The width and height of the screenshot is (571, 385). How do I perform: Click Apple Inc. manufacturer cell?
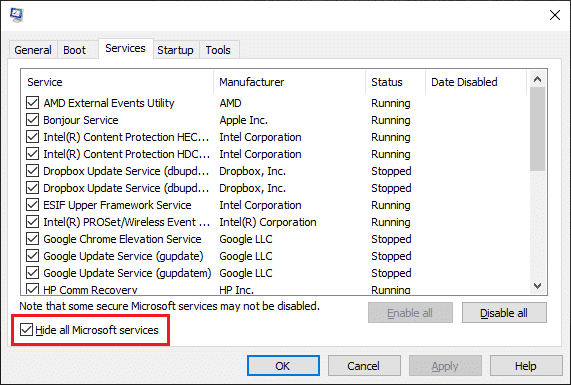click(x=244, y=120)
